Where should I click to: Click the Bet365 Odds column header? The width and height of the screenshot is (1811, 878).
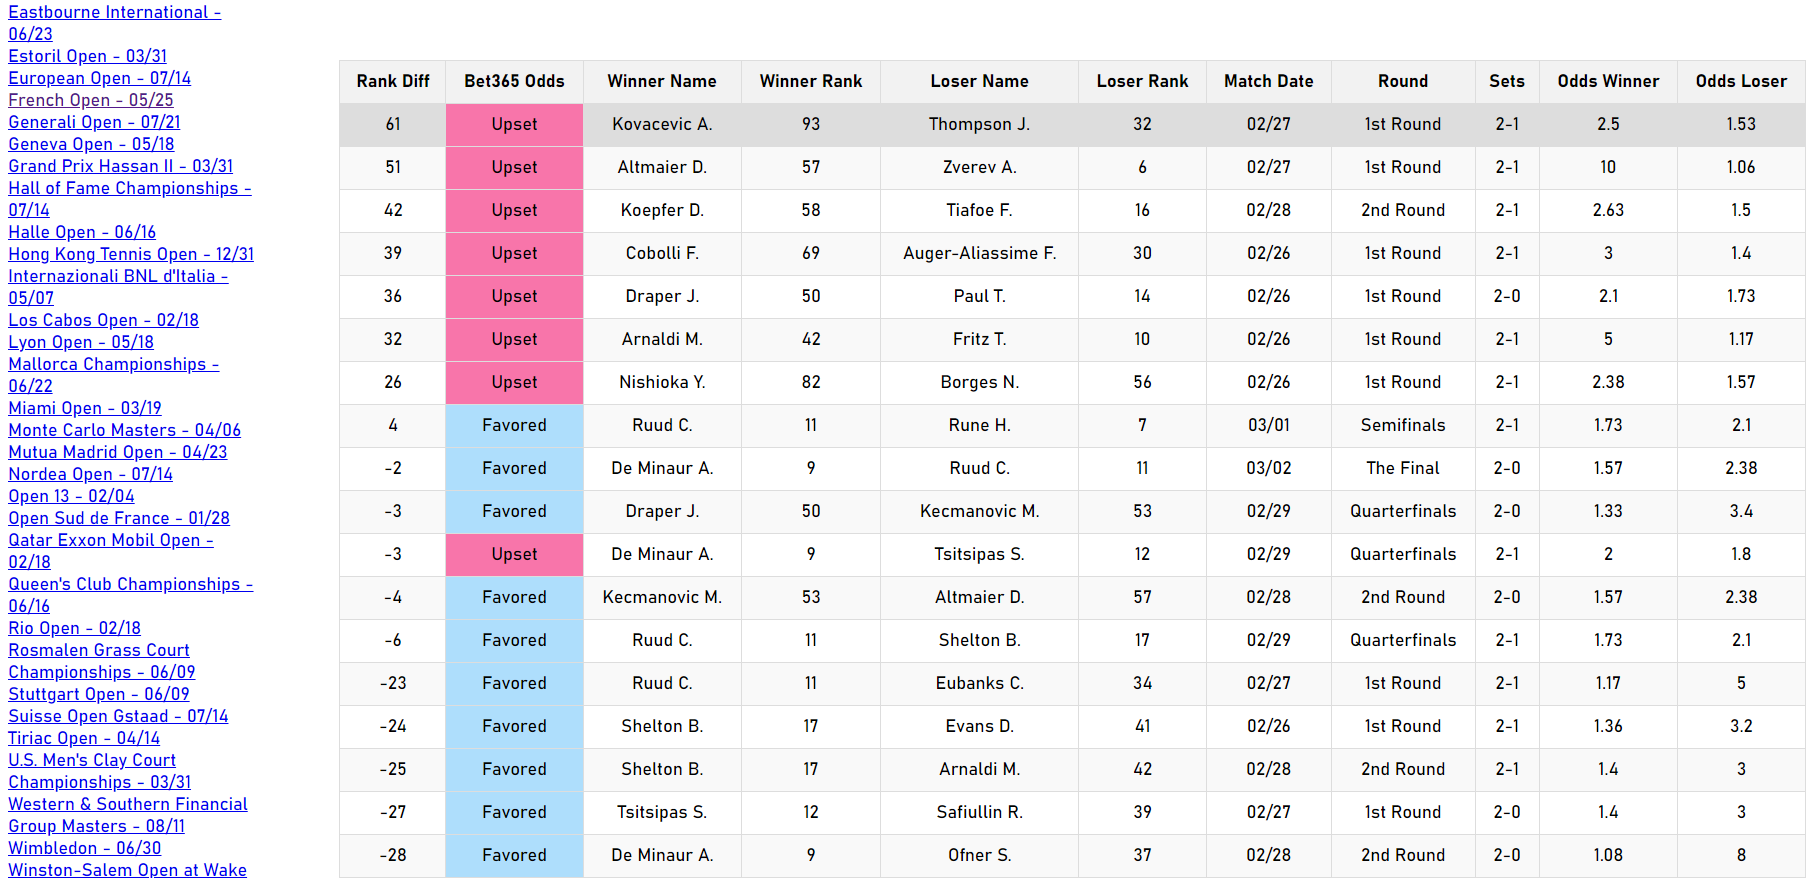pyautogui.click(x=514, y=81)
